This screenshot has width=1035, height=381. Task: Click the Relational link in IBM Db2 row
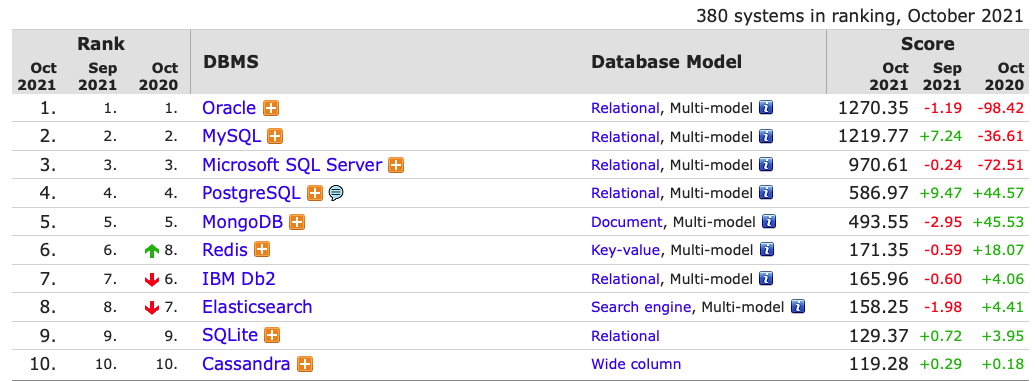625,279
